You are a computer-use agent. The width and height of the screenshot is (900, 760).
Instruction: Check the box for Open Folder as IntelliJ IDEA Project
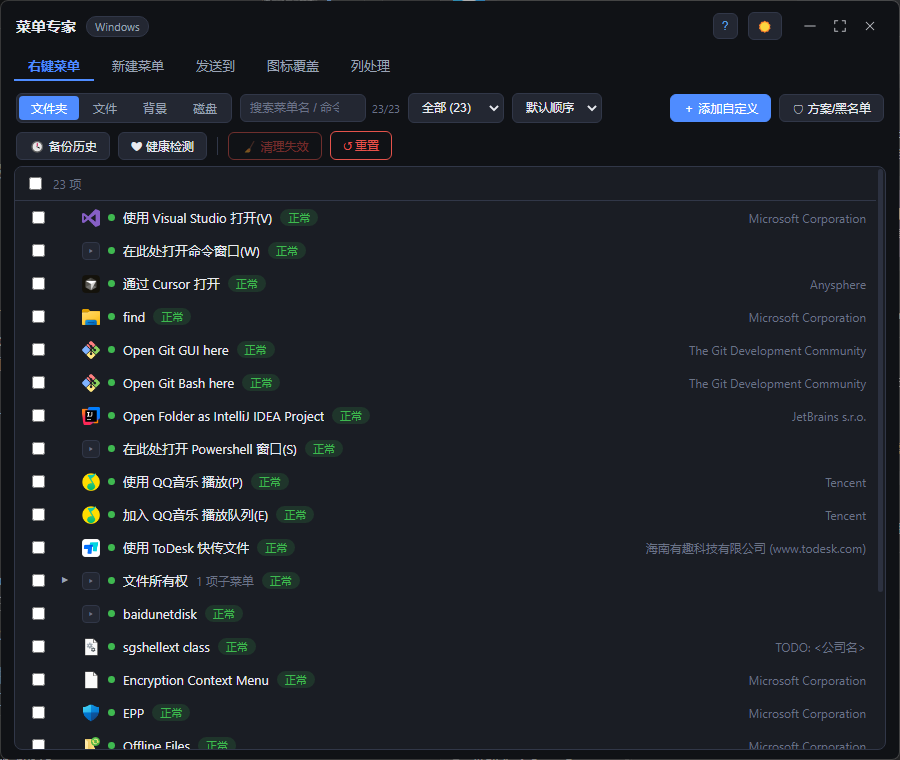38,416
